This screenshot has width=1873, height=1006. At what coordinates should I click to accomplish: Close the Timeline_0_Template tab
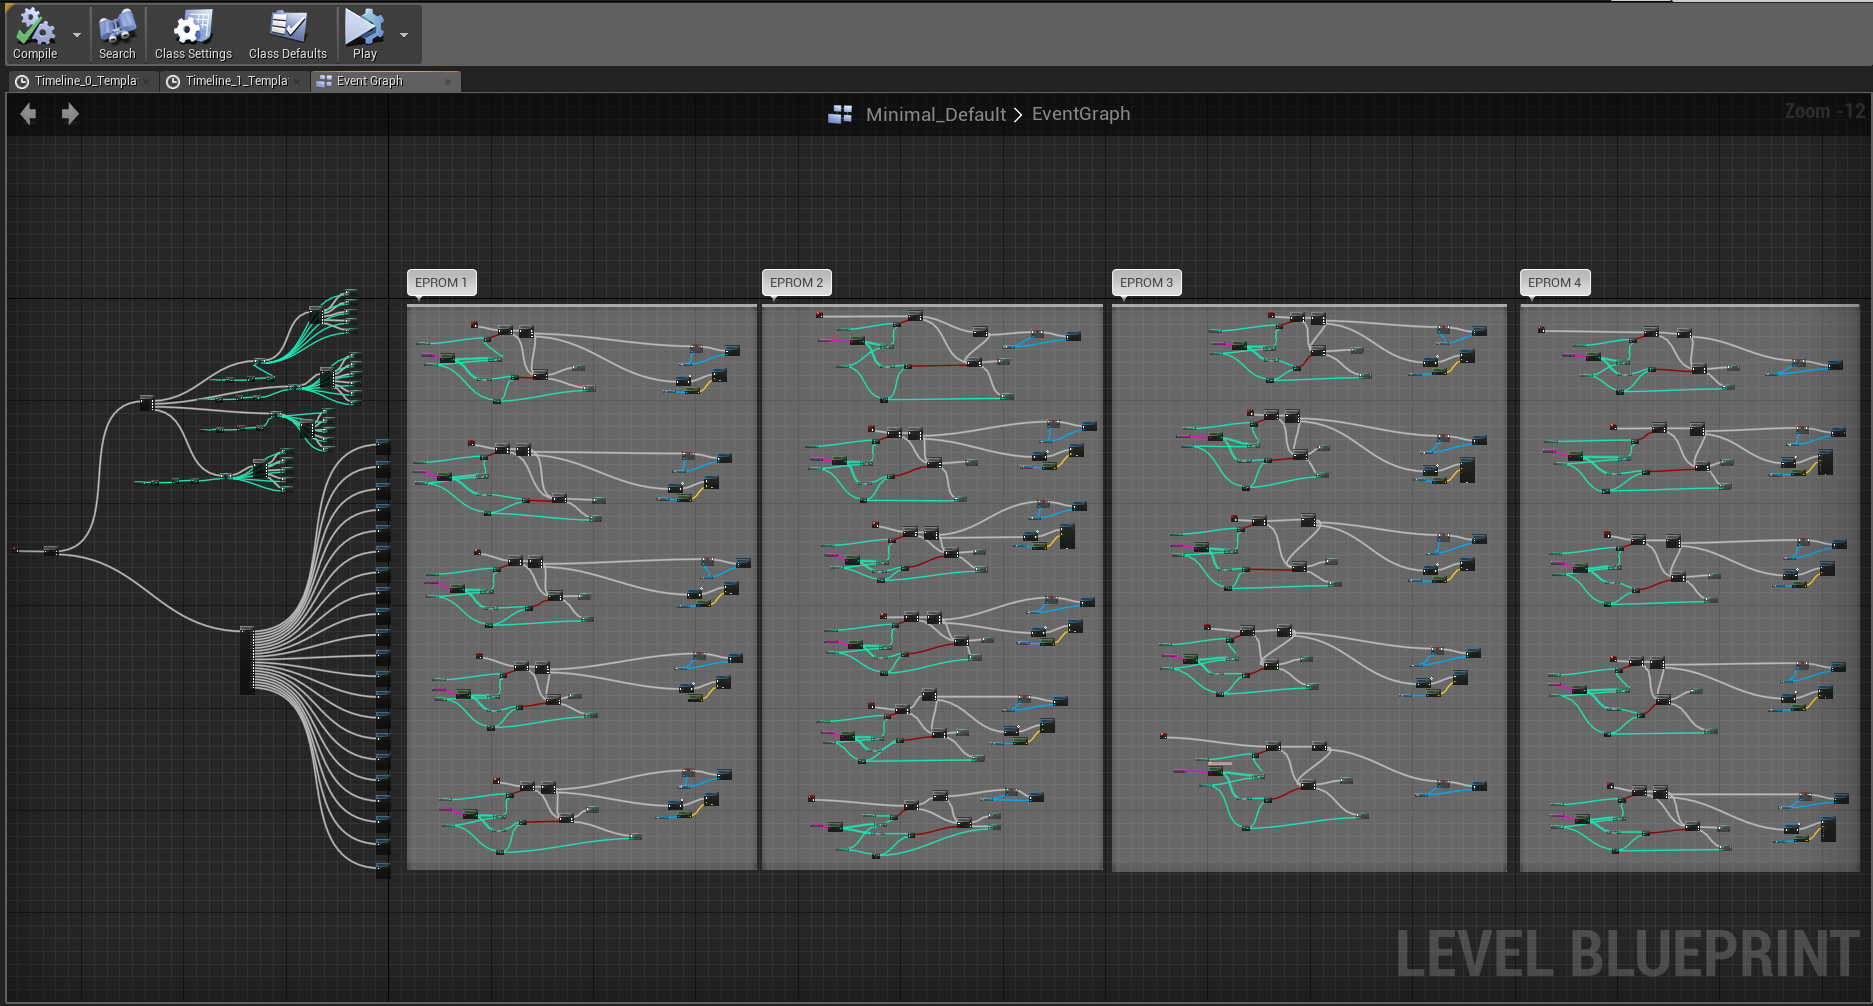click(146, 82)
